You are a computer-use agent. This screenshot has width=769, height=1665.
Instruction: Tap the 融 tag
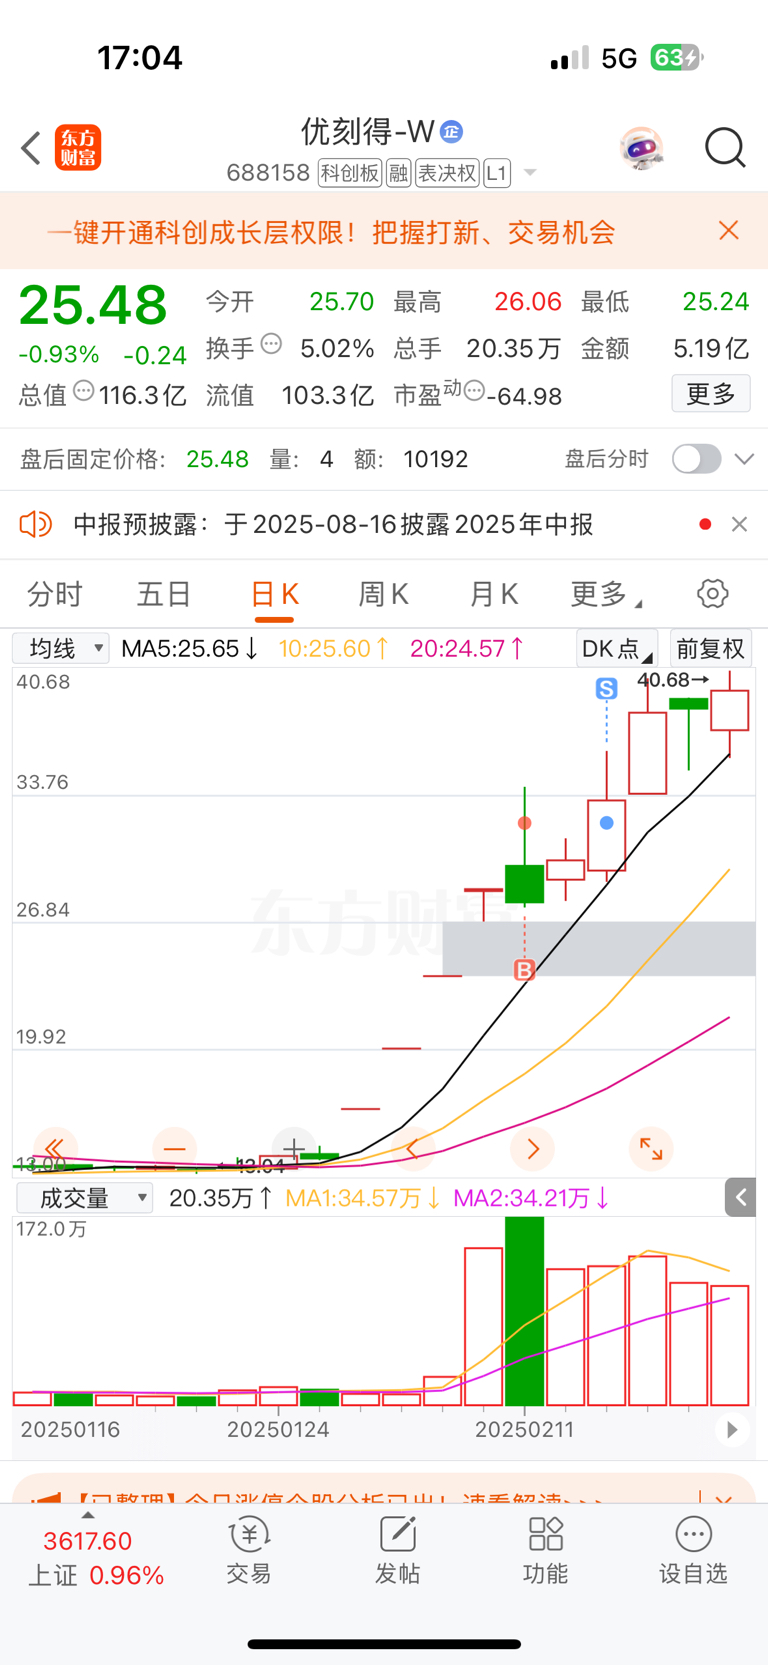tap(398, 173)
